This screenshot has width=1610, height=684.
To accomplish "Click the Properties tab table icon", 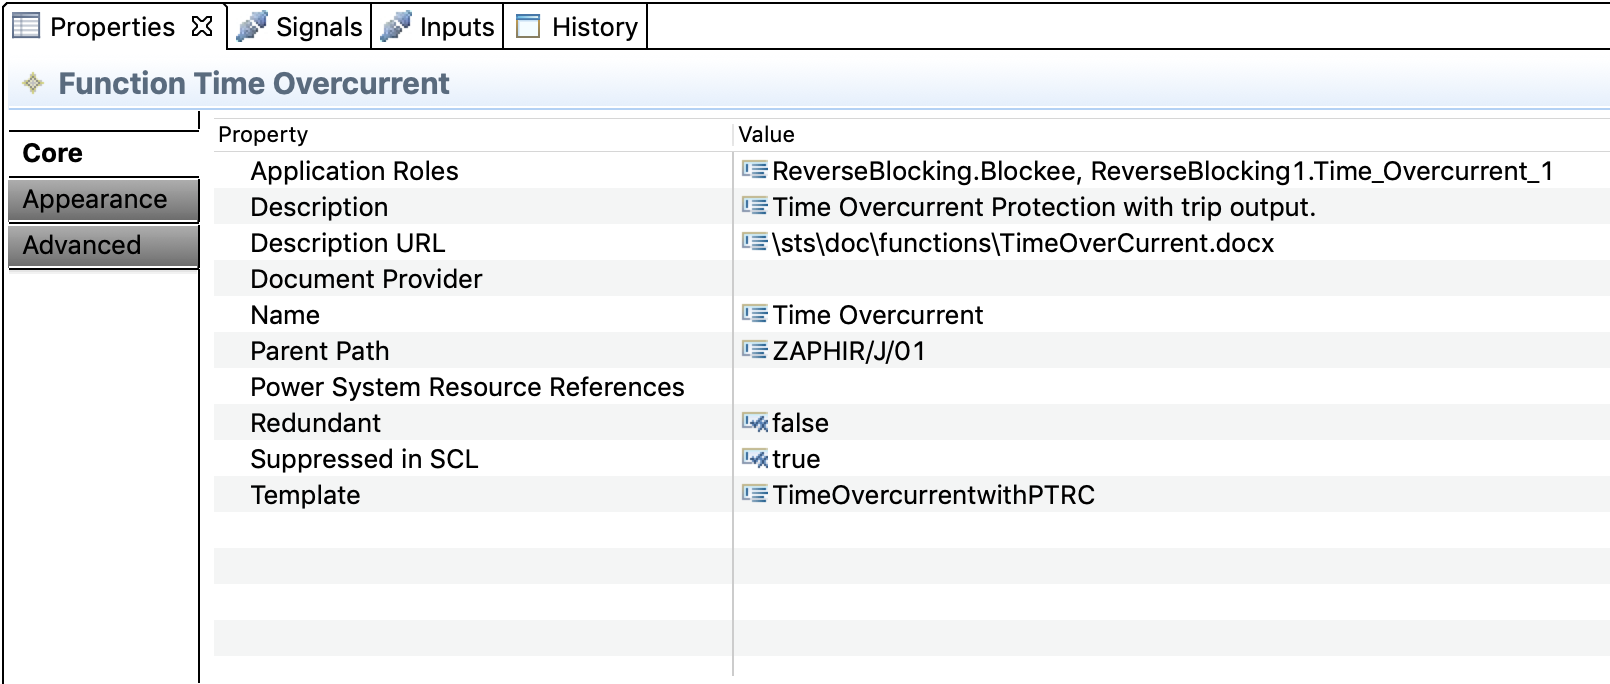I will (26, 26).
